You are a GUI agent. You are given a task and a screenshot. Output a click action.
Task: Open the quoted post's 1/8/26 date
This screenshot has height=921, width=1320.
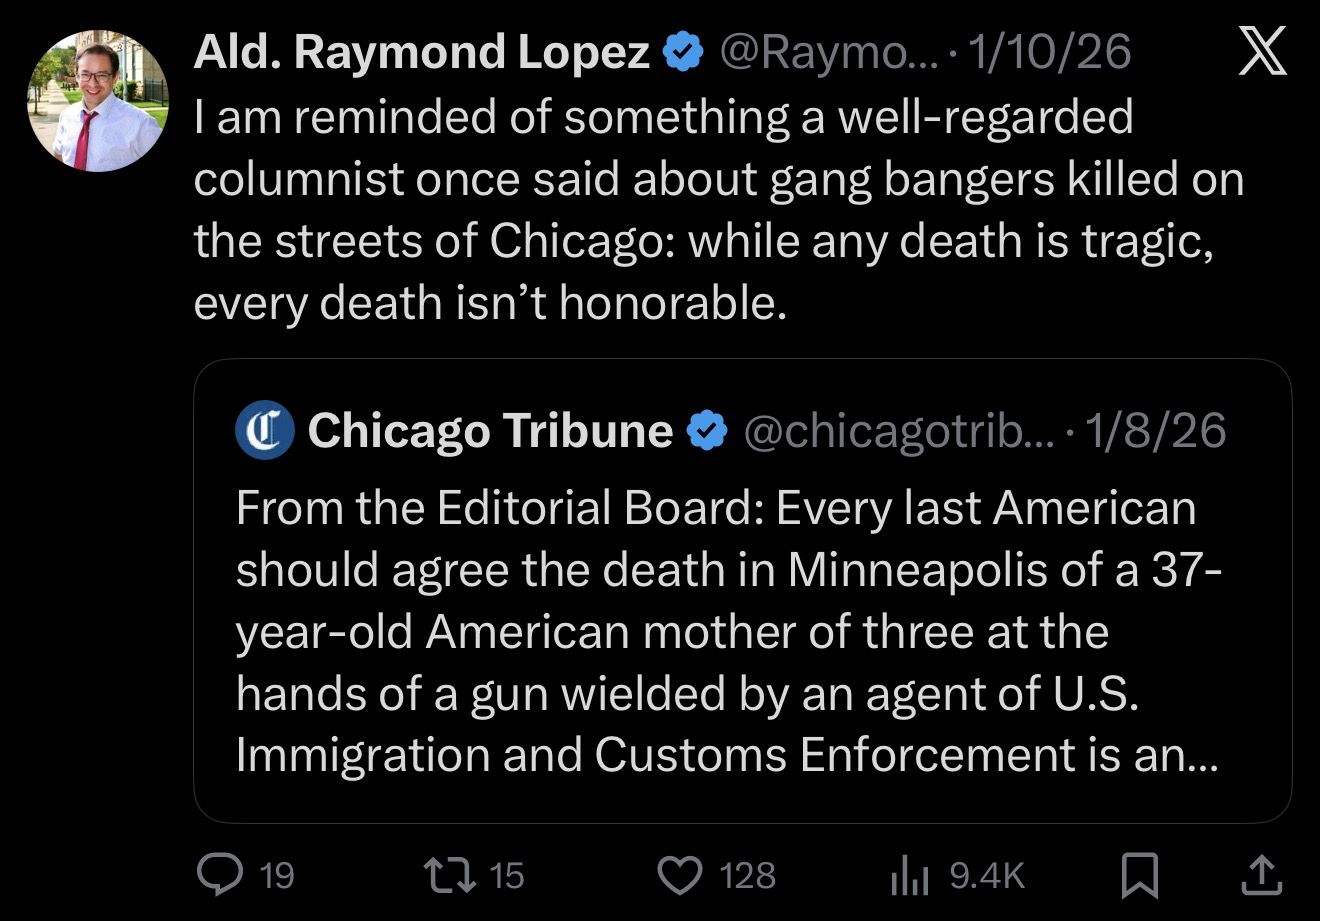coord(1155,431)
